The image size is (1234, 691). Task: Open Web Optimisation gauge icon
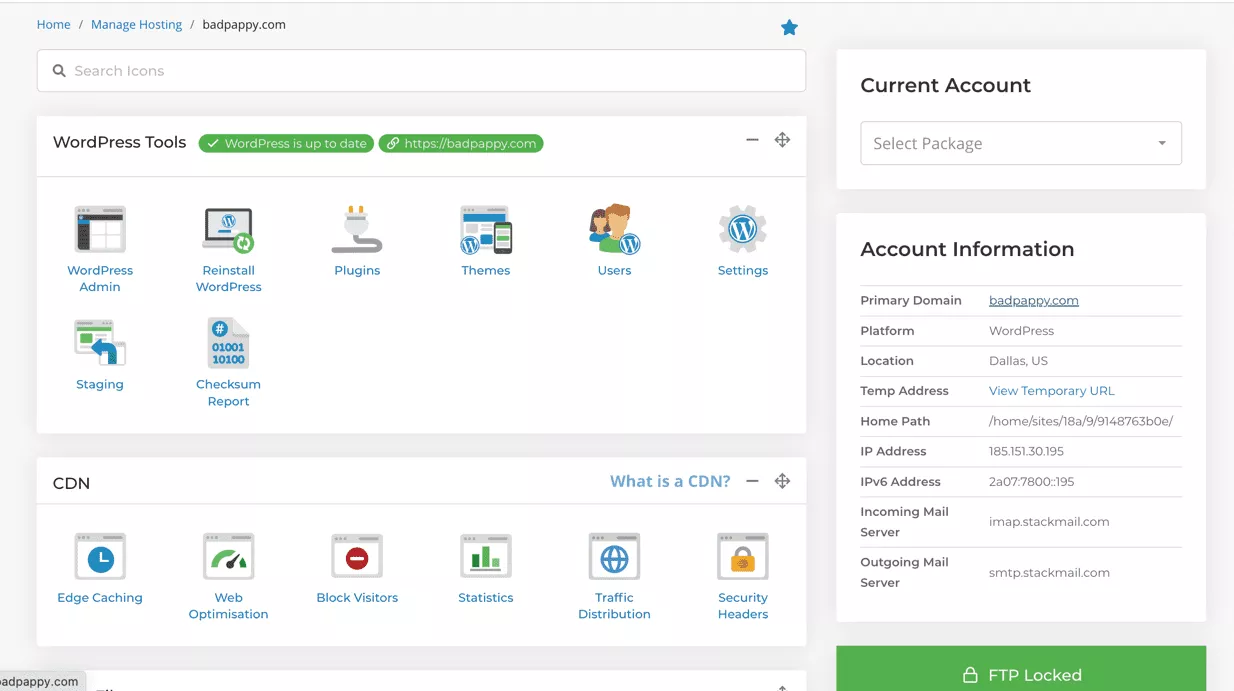[x=228, y=557]
